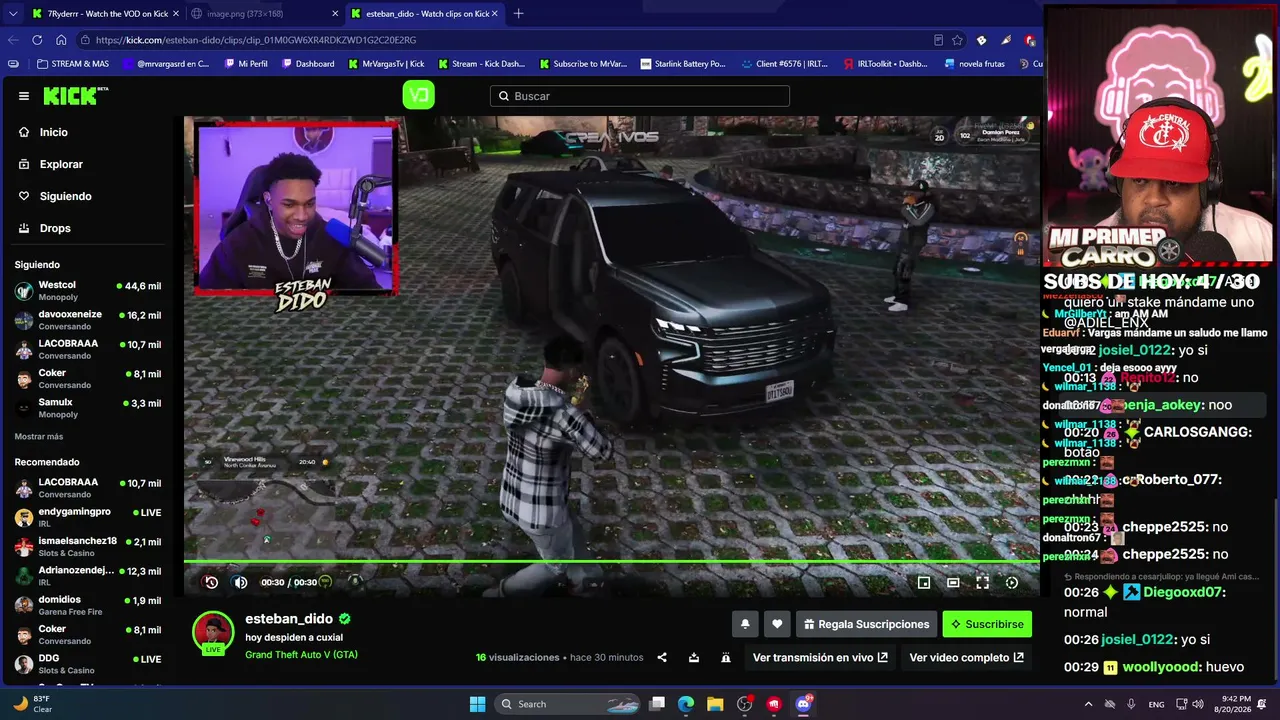Open davooxeneize channel in sidebar
Viewport: 1280px width, 720px height.
[88, 320]
